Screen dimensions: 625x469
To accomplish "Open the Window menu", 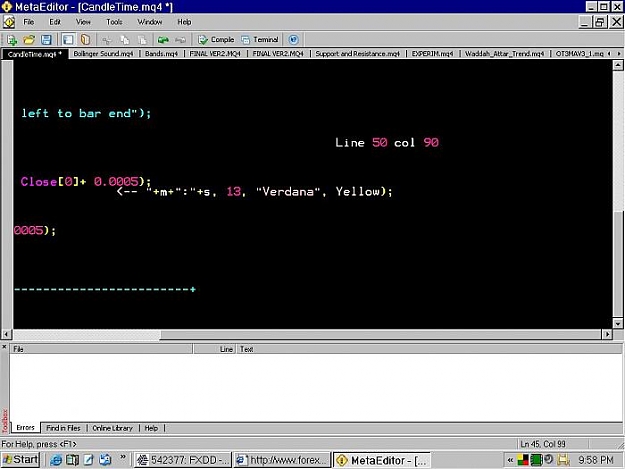I will 150,22.
